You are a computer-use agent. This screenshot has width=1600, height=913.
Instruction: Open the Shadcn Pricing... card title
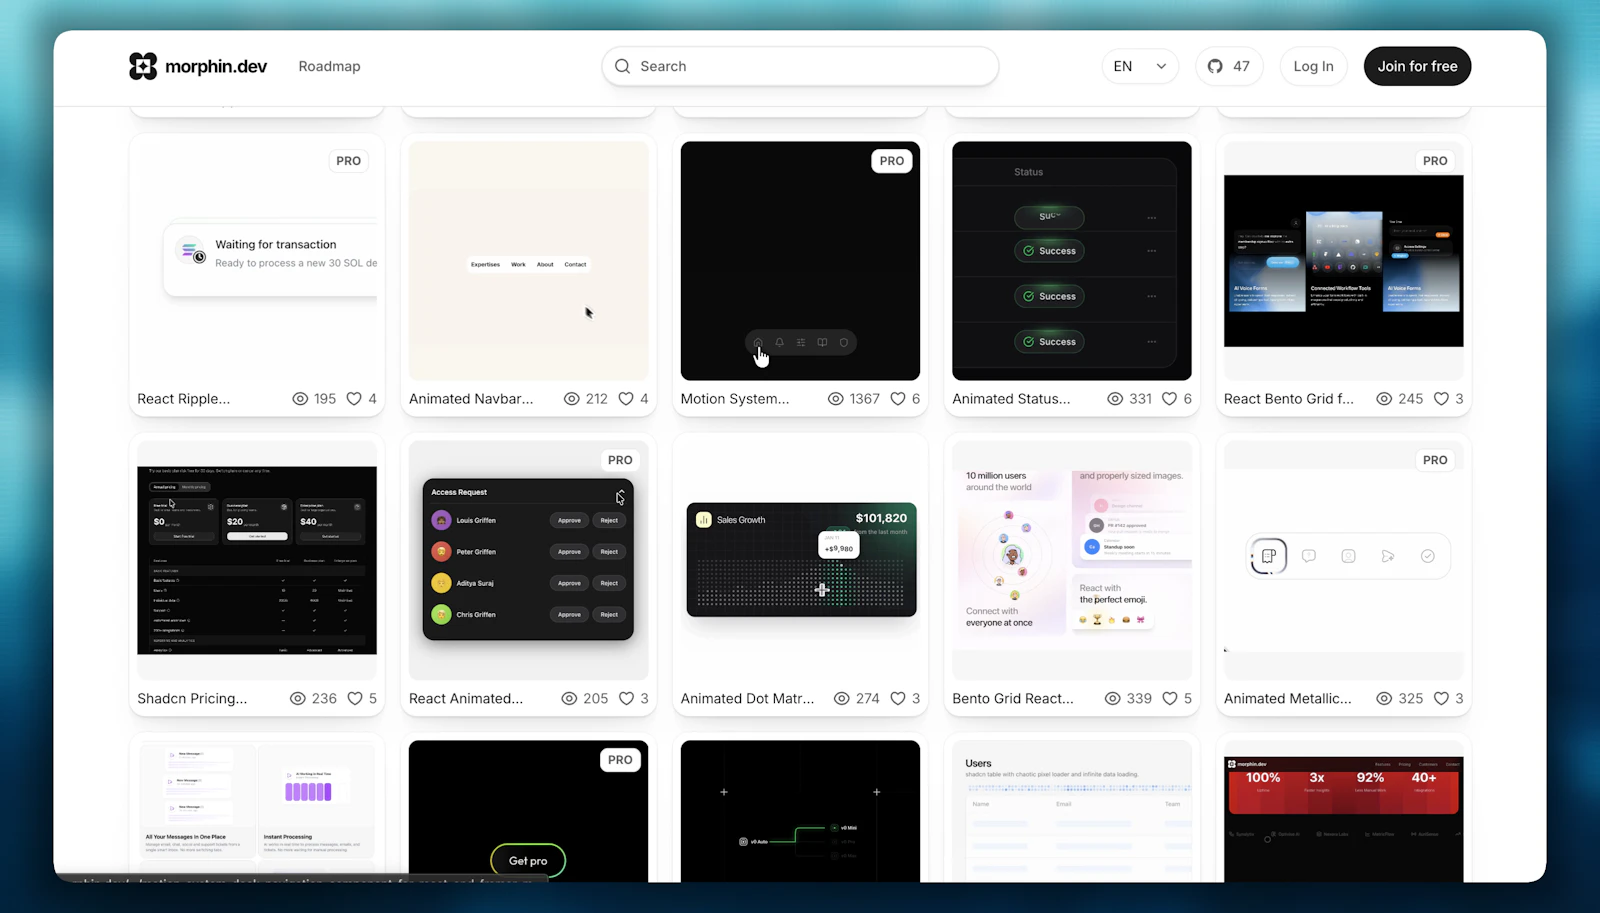click(192, 699)
